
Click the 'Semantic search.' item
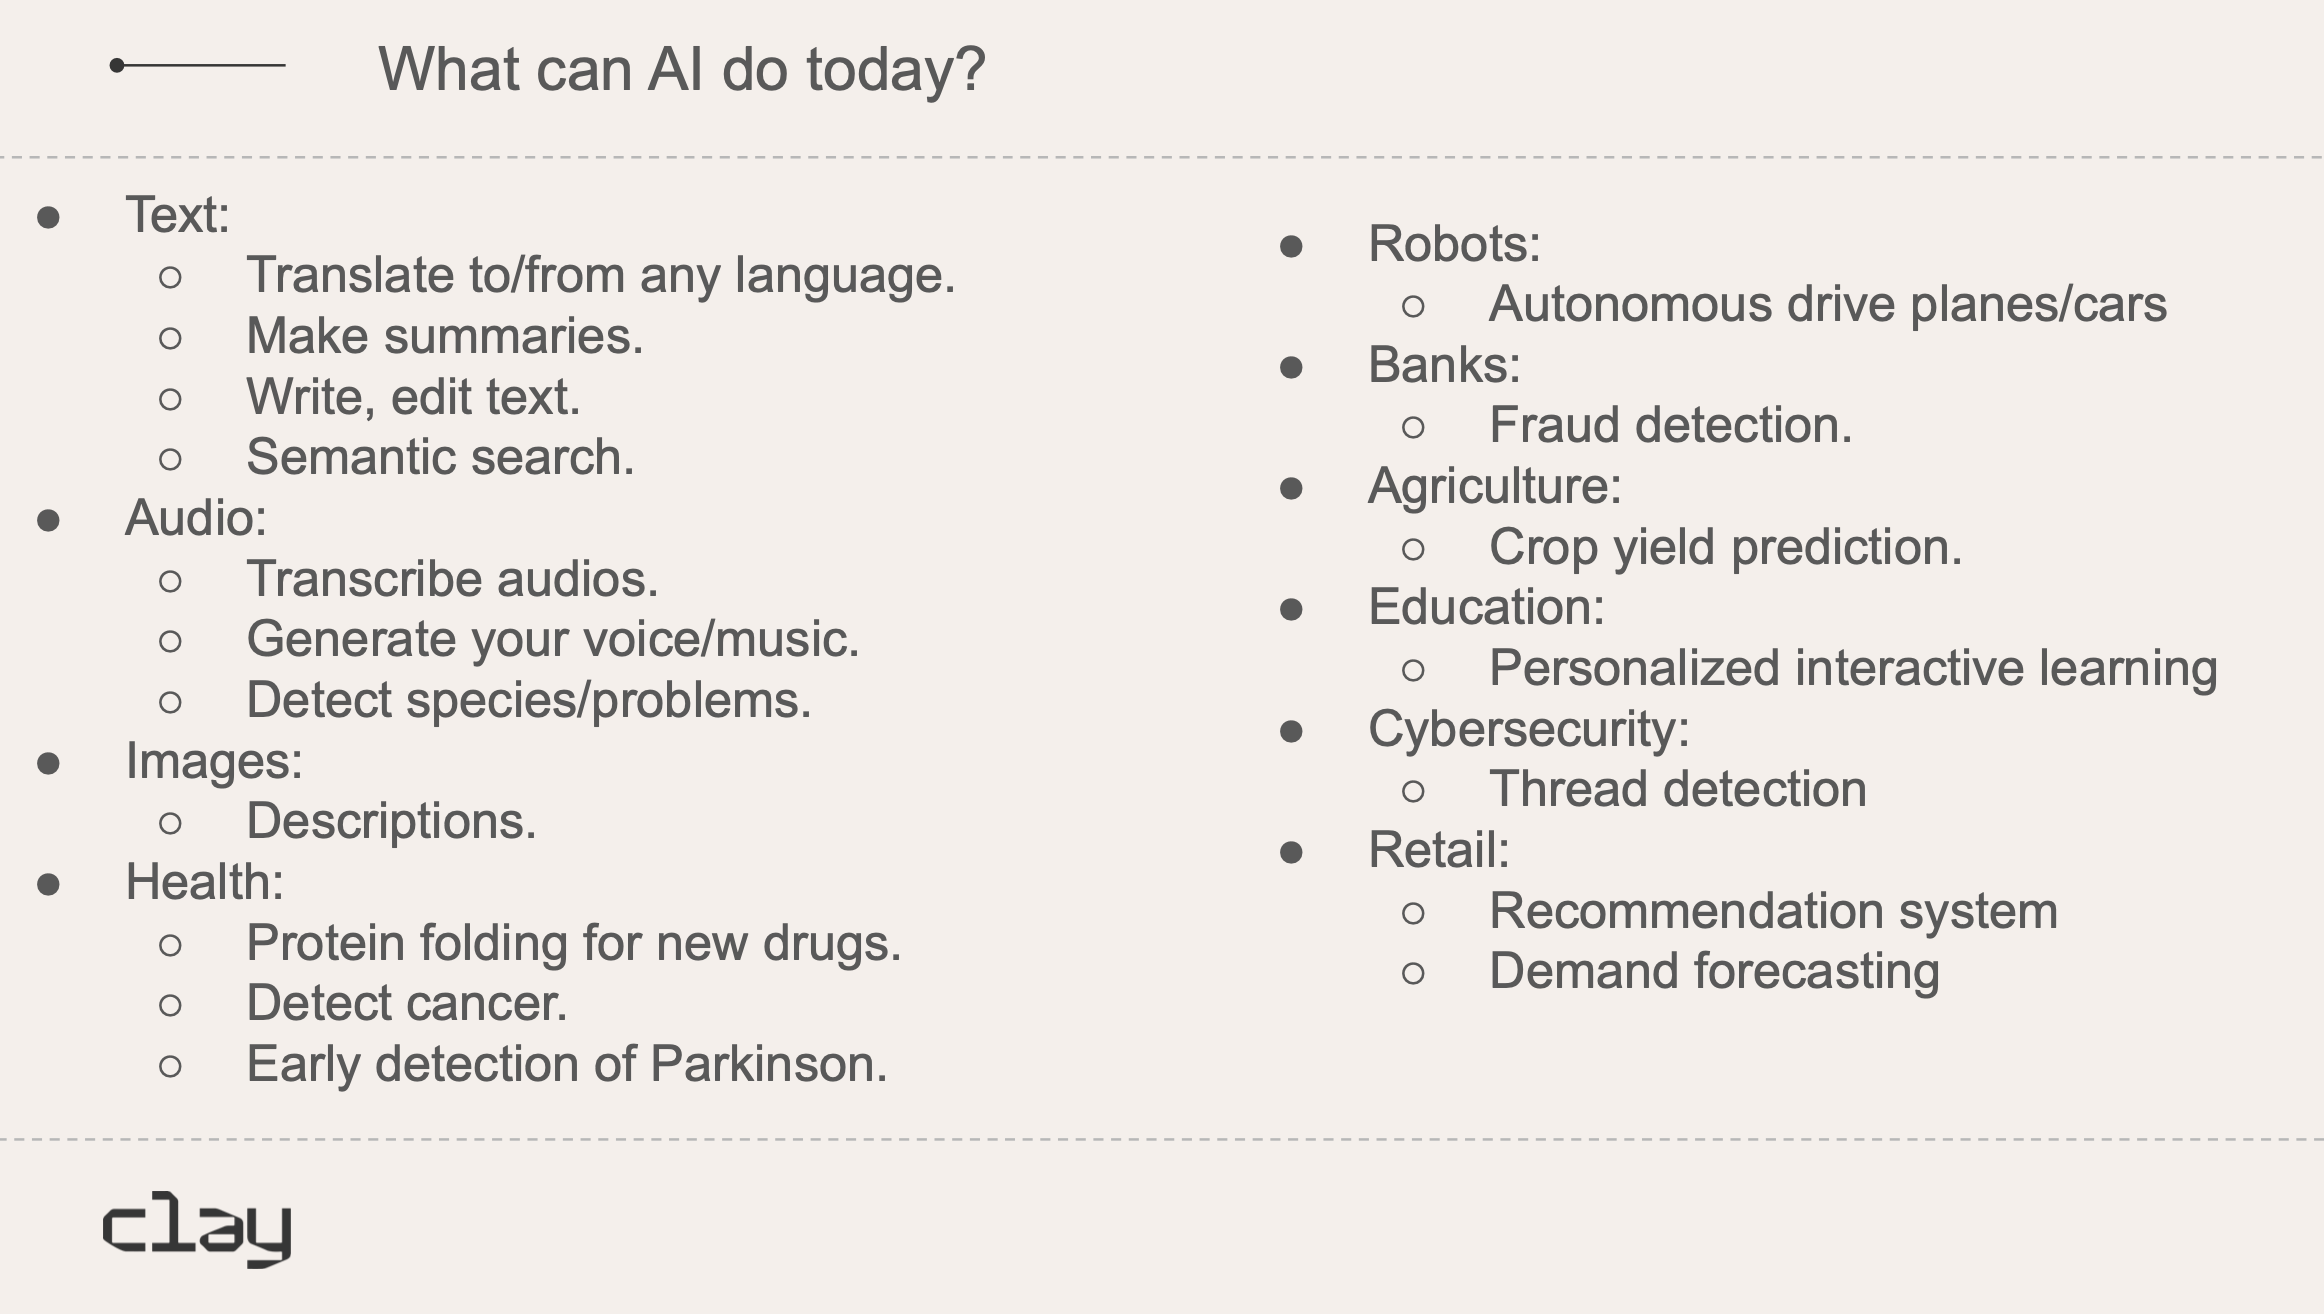(440, 457)
